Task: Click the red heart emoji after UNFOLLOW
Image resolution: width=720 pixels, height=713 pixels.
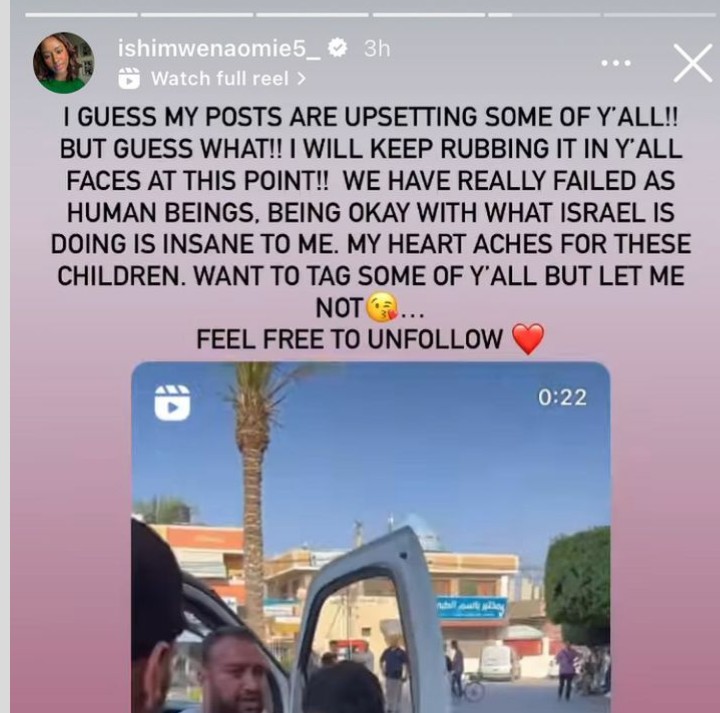Action: pos(528,339)
